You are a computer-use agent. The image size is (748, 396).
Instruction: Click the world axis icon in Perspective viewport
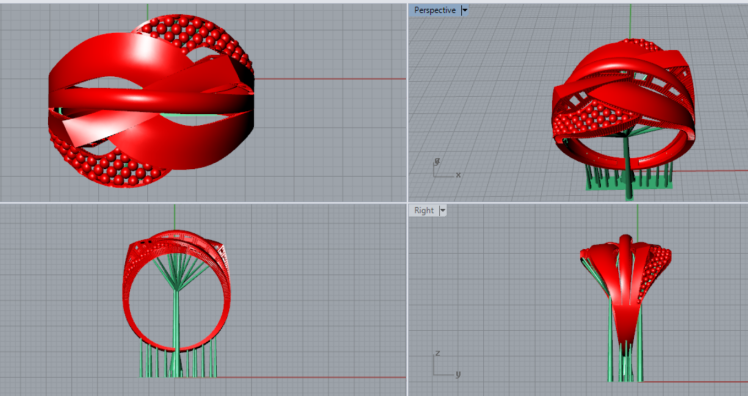446,168
